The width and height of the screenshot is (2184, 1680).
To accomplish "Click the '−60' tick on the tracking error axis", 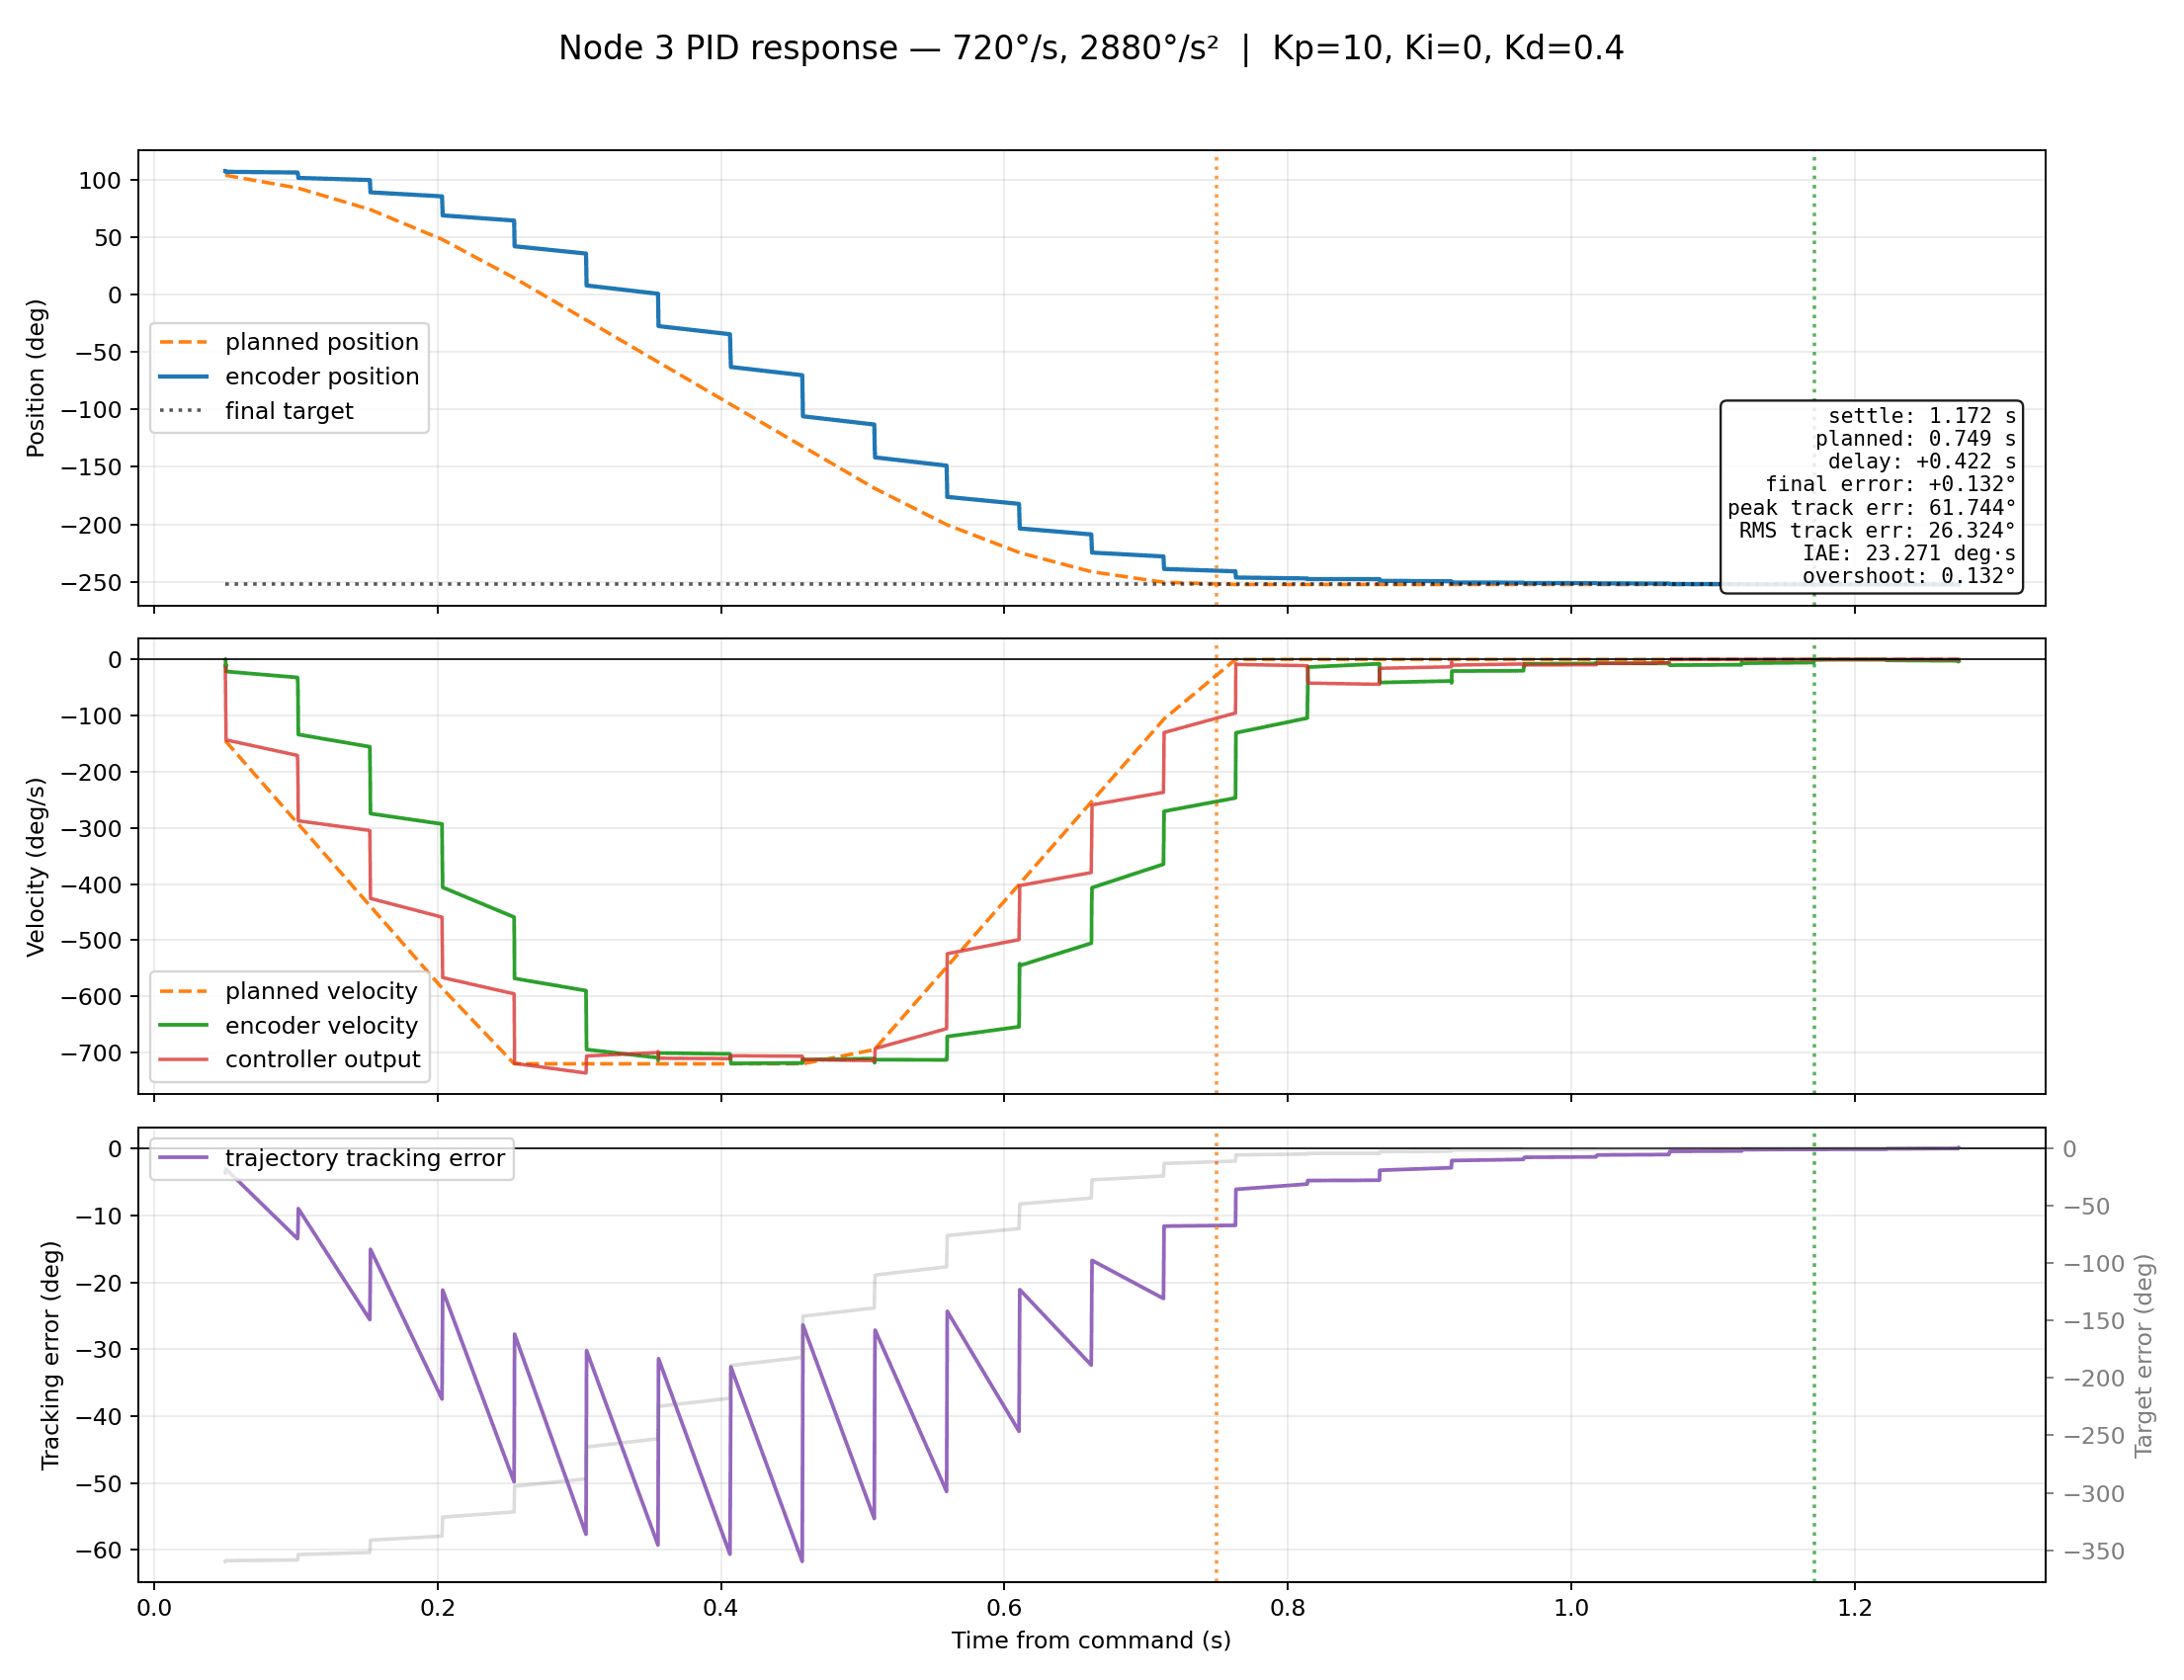I will pyautogui.click(x=97, y=1551).
